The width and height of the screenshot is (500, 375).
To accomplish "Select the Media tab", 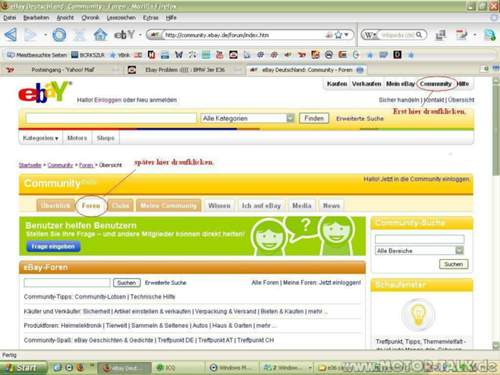I will tap(302, 205).
